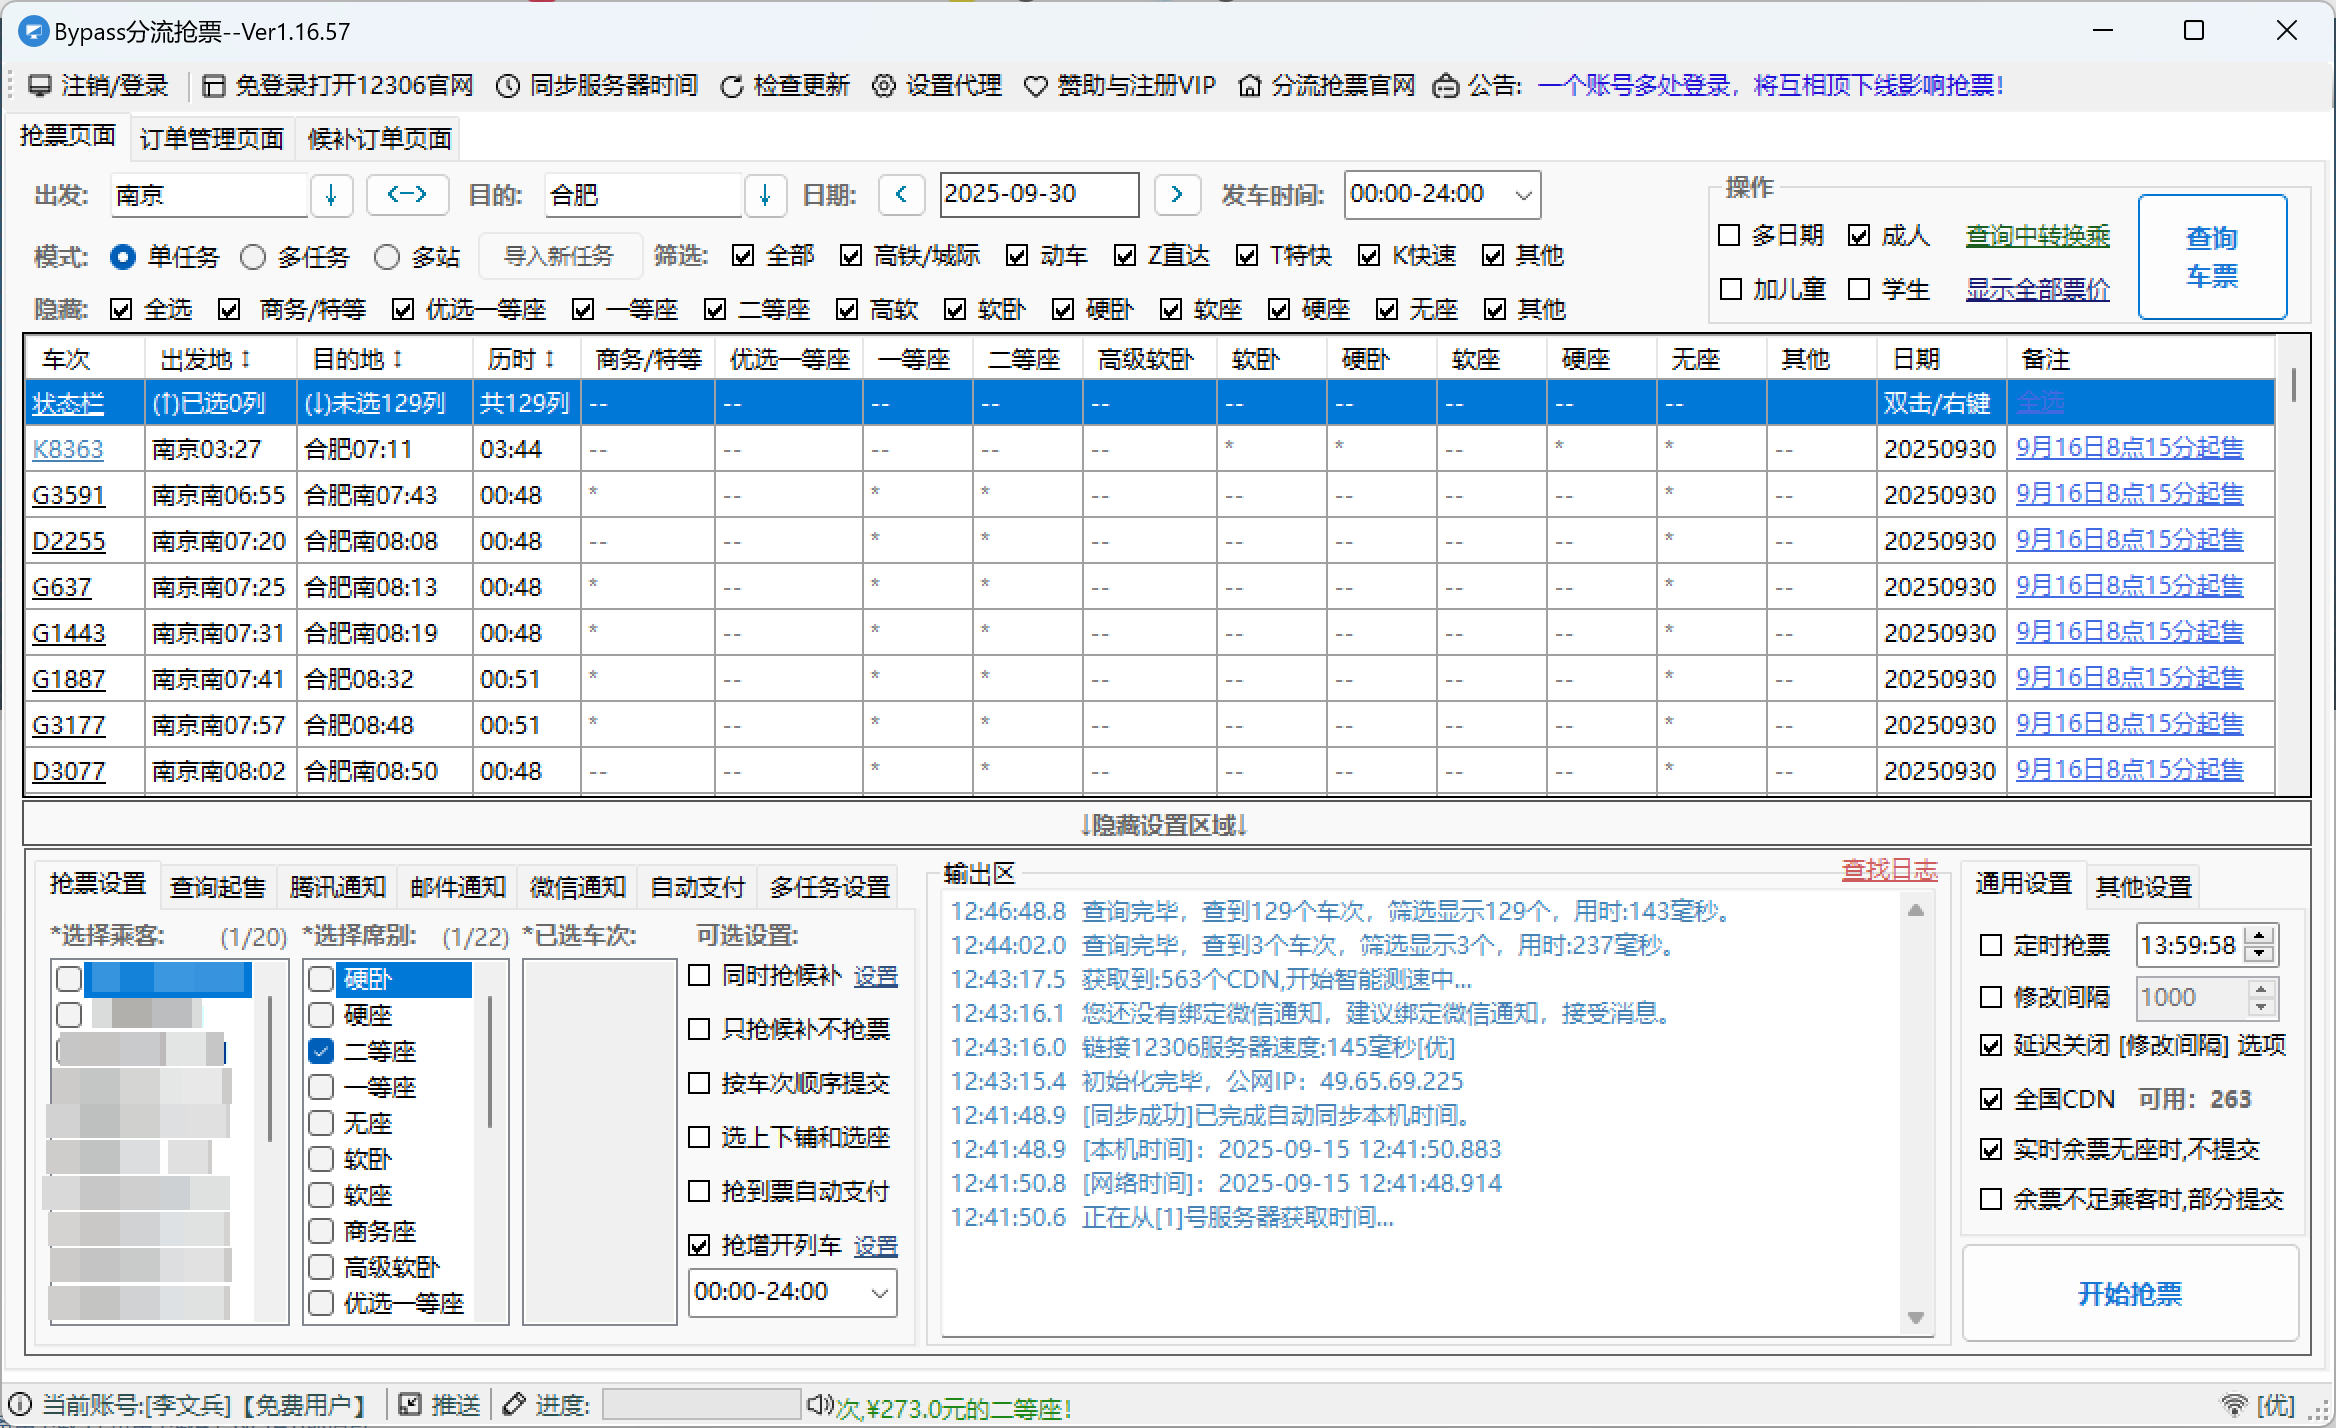The image size is (2336, 1428).
Task: Tick the 硬座 seat type checkbox
Action: pyautogui.click(x=321, y=1015)
